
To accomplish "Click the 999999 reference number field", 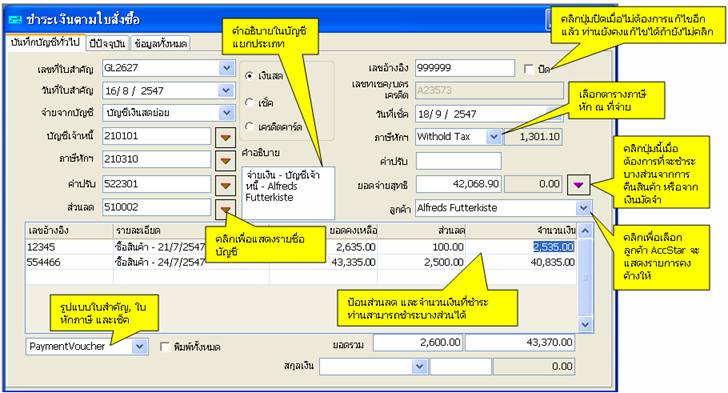I will pos(465,68).
